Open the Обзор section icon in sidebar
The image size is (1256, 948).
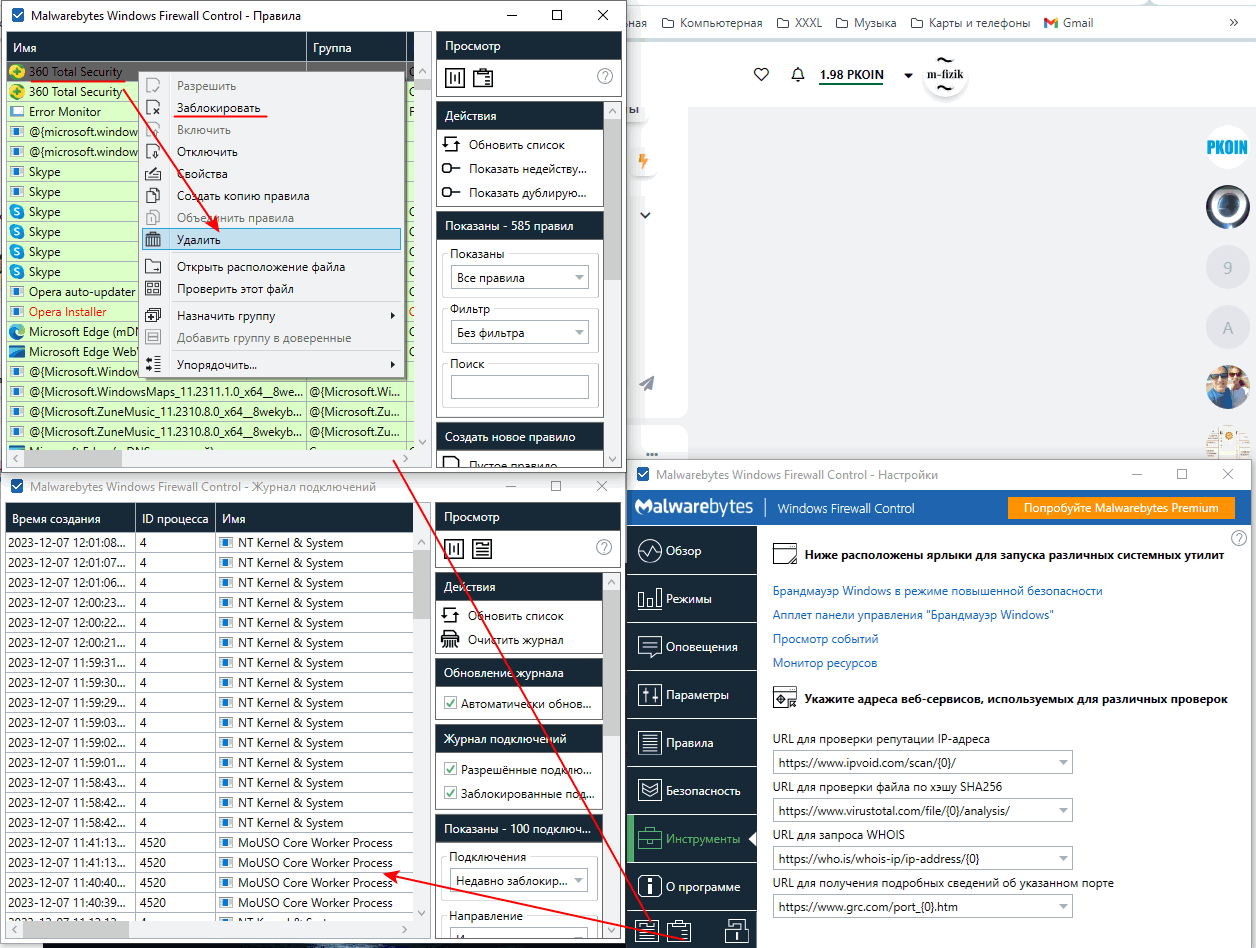coord(650,551)
